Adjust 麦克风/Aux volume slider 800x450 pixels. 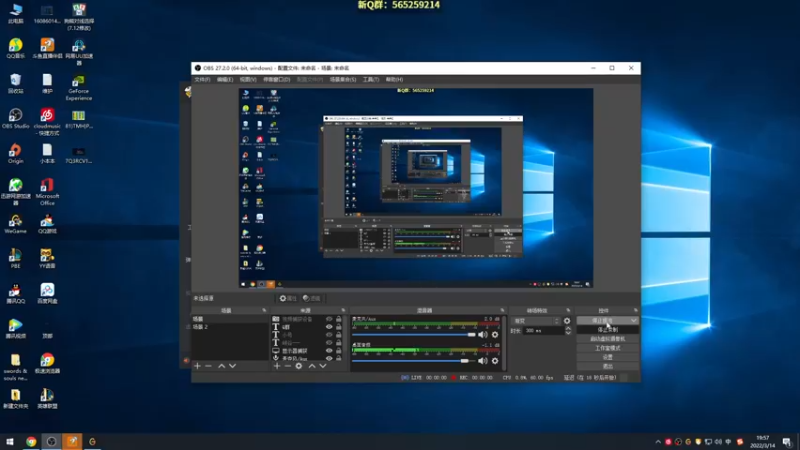click(414, 335)
